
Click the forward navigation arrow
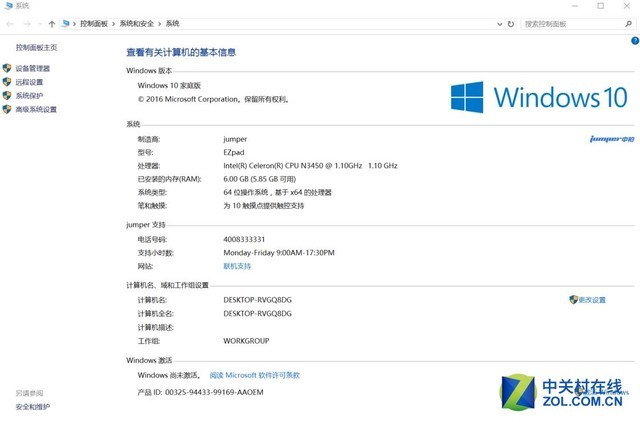pos(27,24)
